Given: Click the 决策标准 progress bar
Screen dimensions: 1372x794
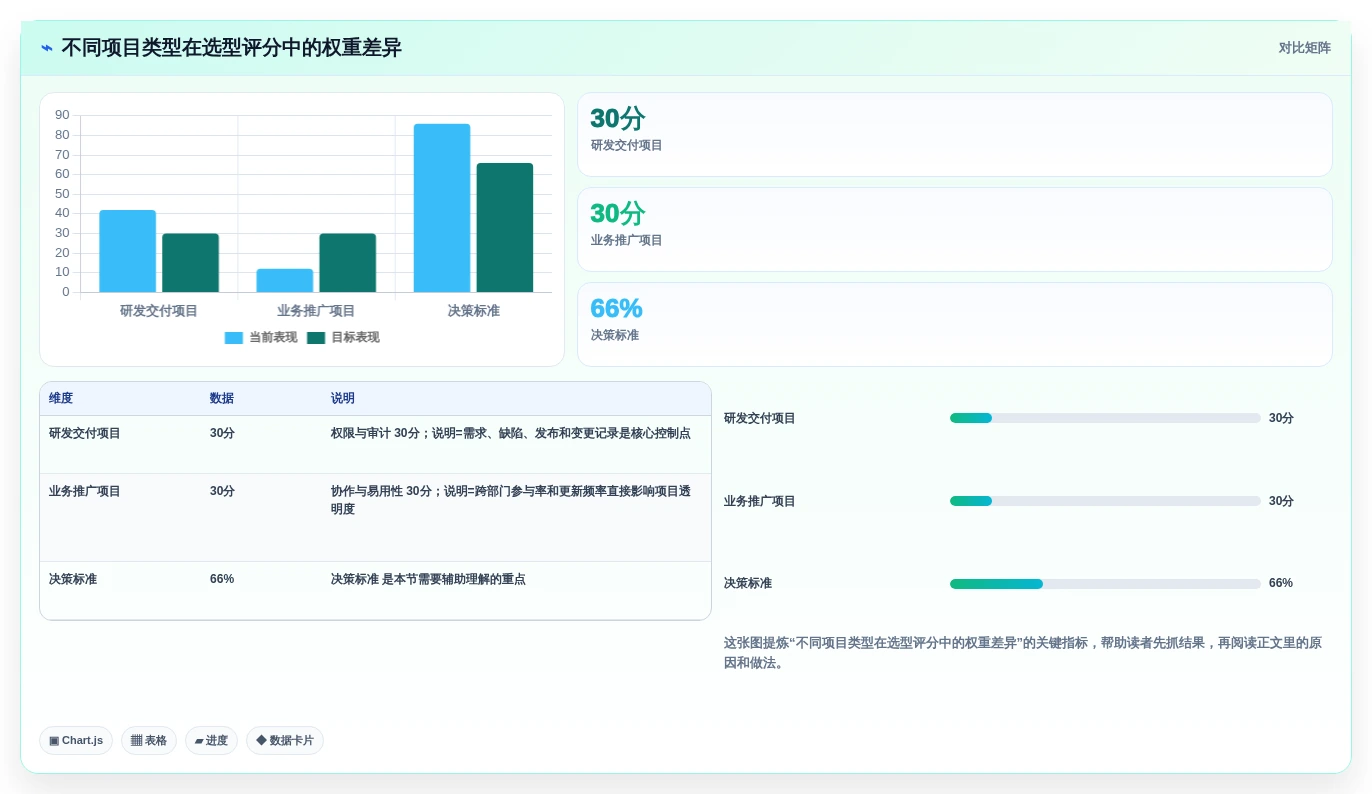Looking at the screenshot, I should point(1105,584).
